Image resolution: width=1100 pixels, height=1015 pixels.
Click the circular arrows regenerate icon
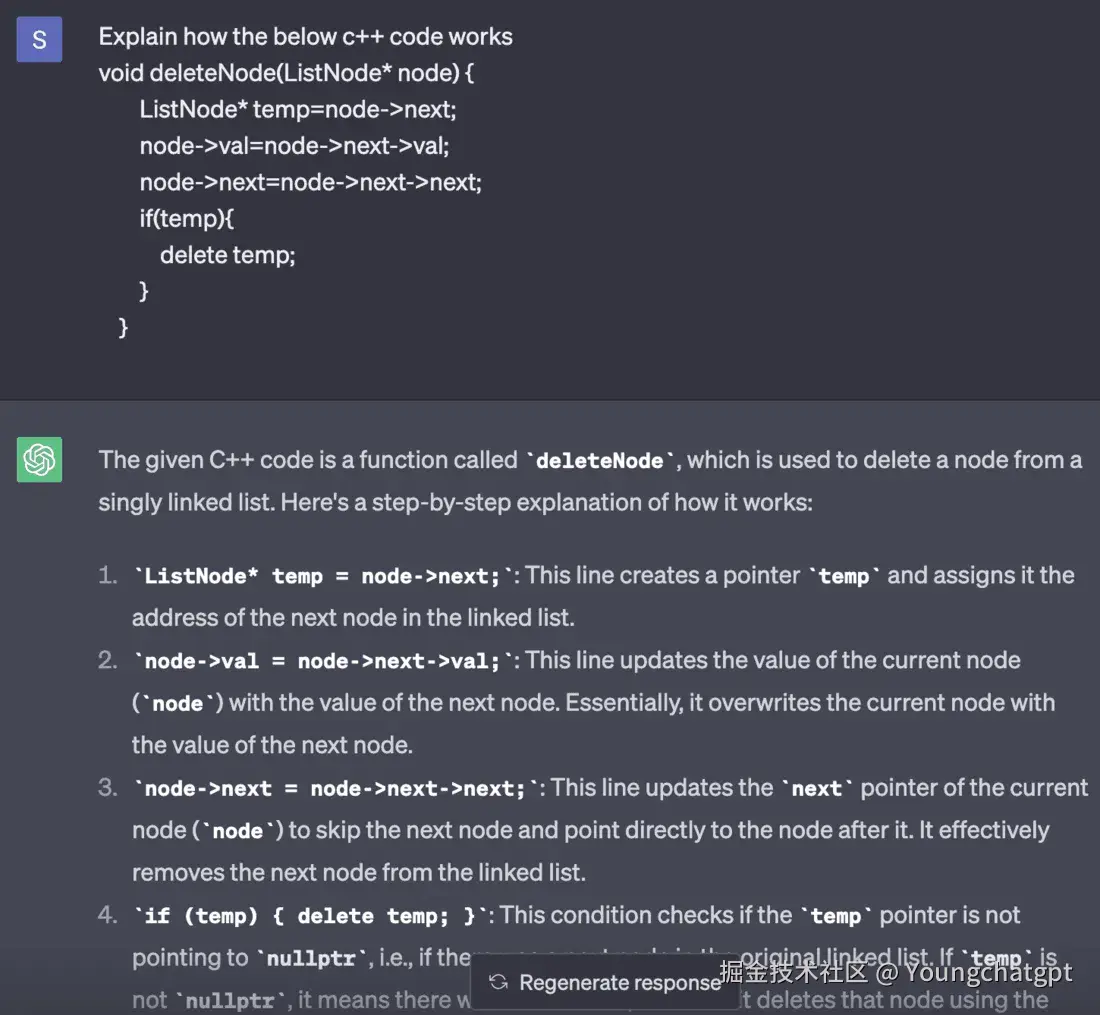click(x=498, y=983)
